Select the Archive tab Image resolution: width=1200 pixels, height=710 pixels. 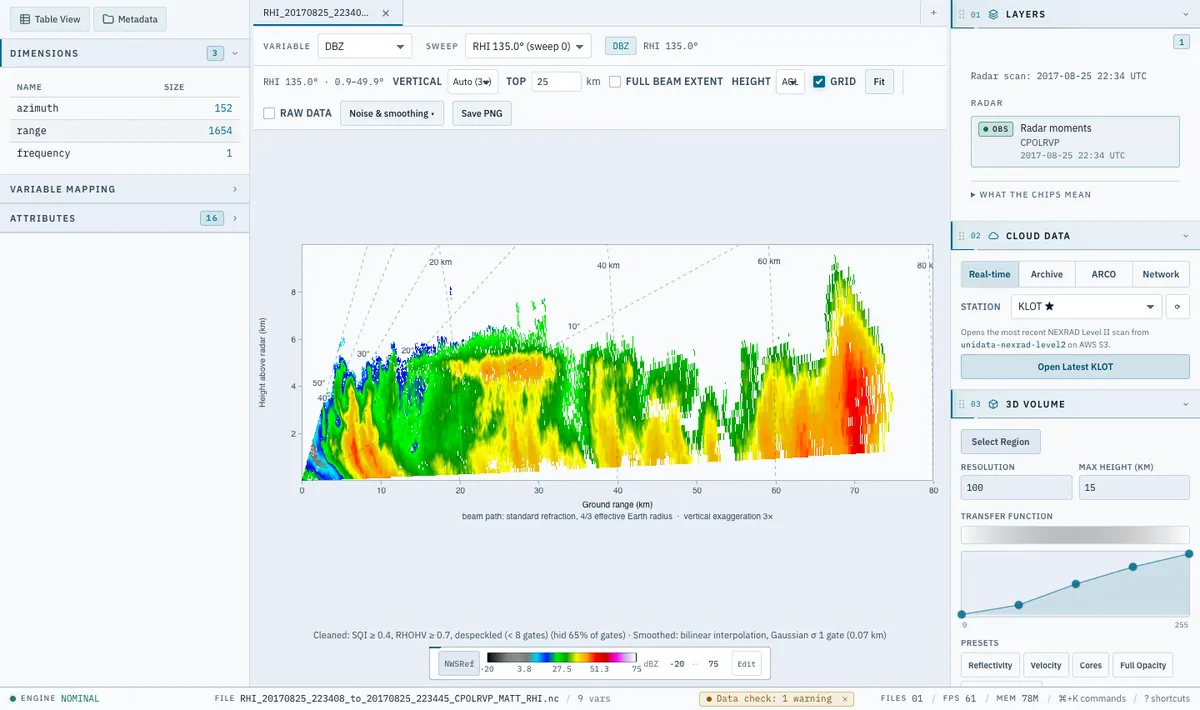coord(1047,274)
